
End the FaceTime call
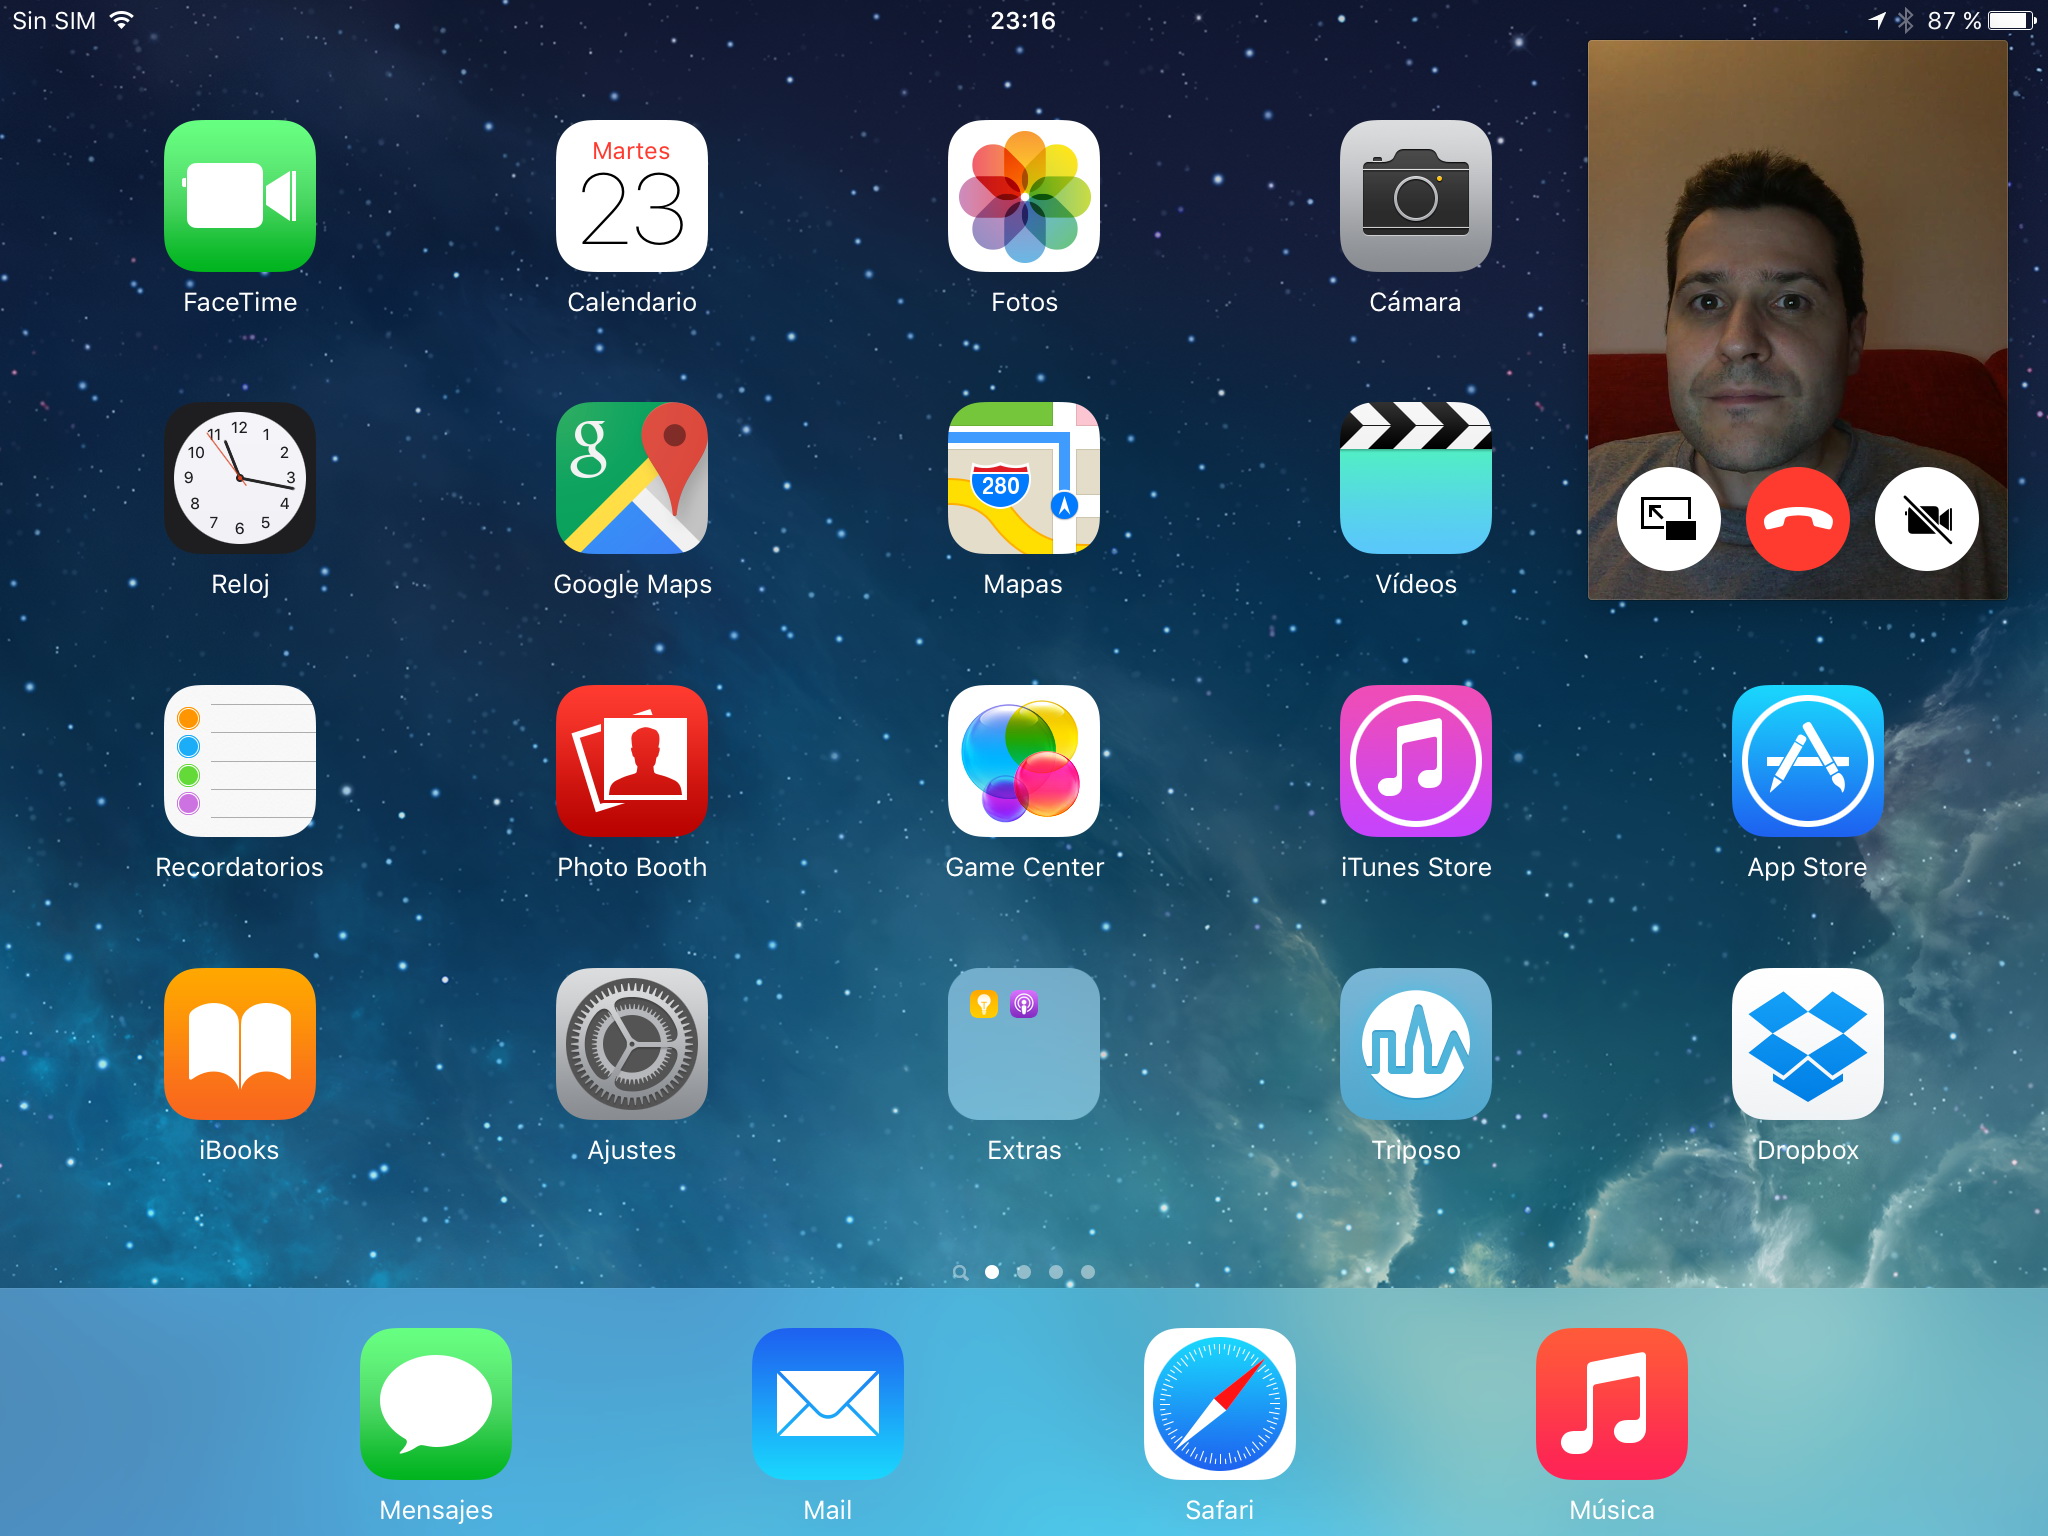(1797, 519)
